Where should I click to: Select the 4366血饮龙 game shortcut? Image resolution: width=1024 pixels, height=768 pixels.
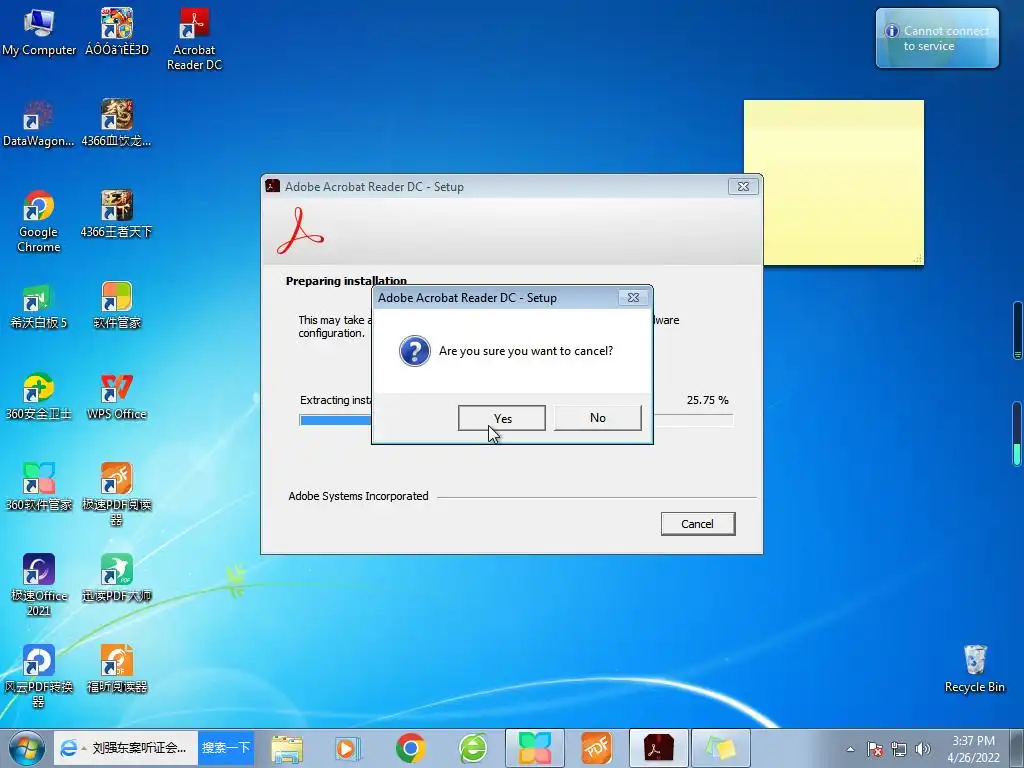pos(116,124)
